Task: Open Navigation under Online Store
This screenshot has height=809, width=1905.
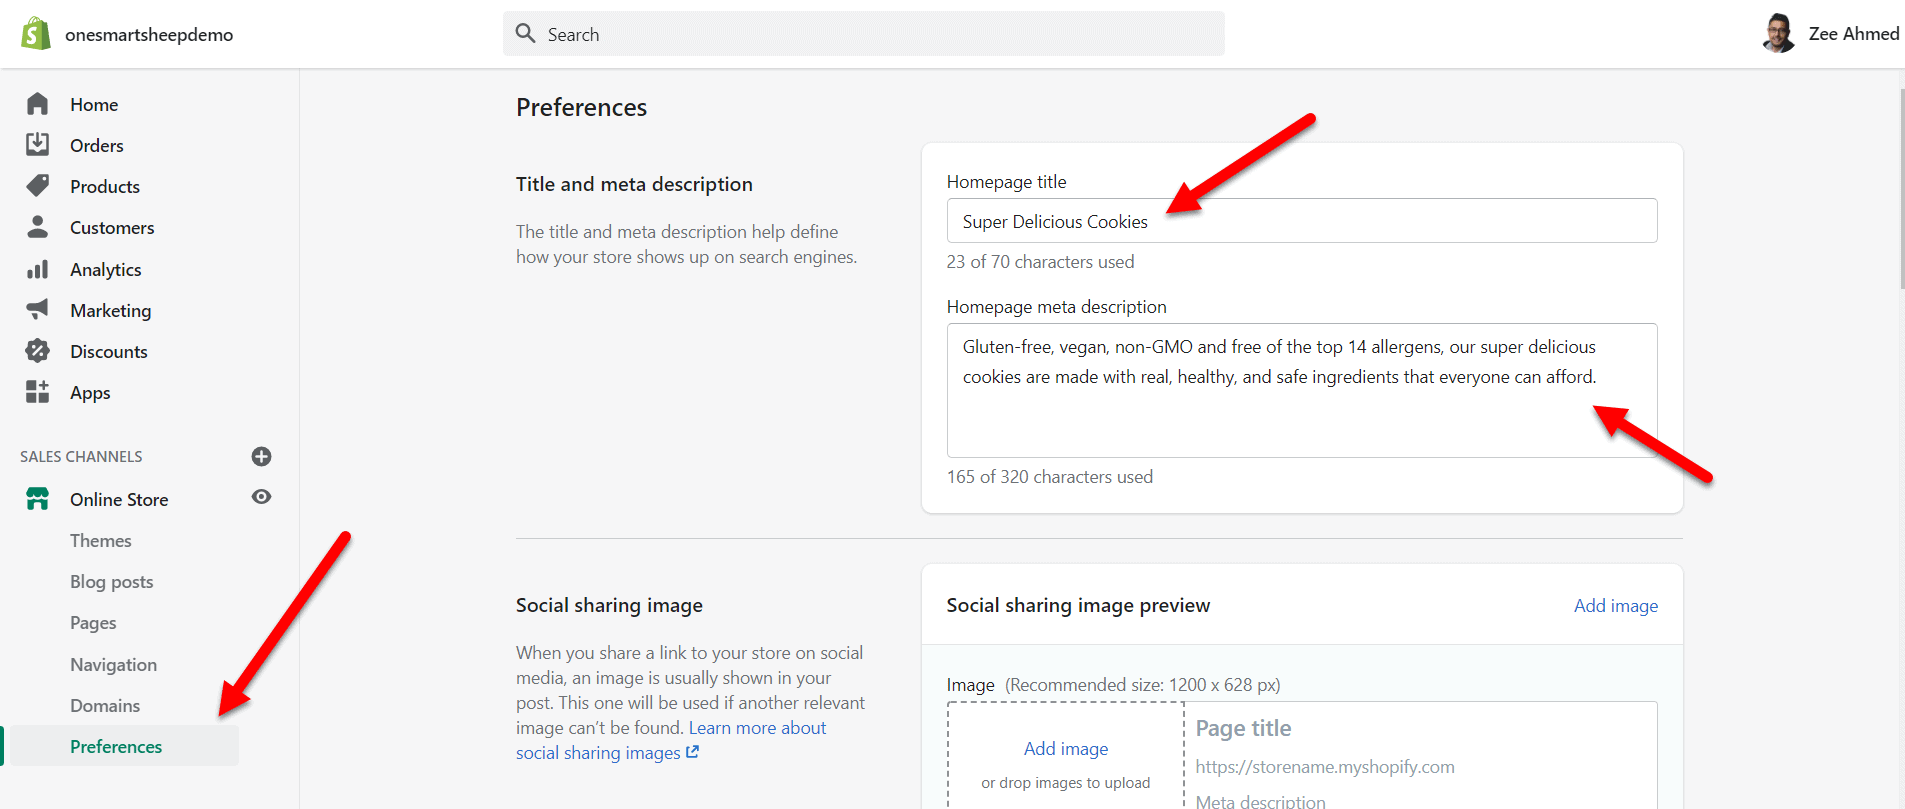Action: click(113, 664)
